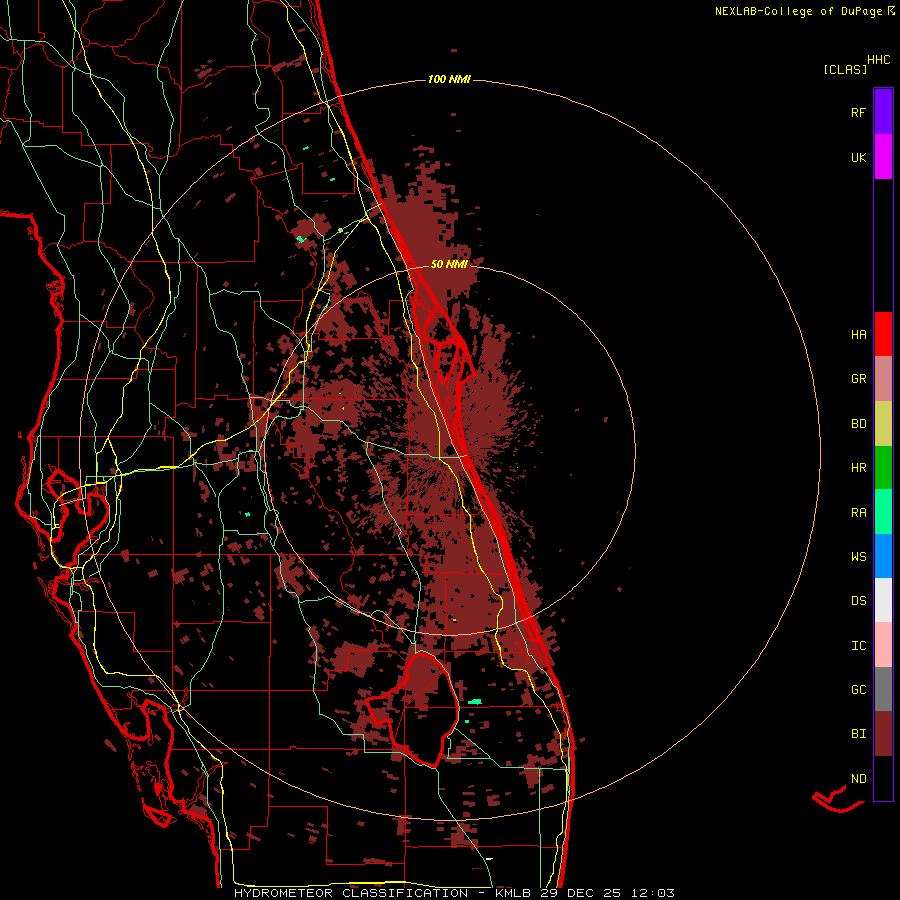Click the ND black legend swatch

click(x=883, y=778)
